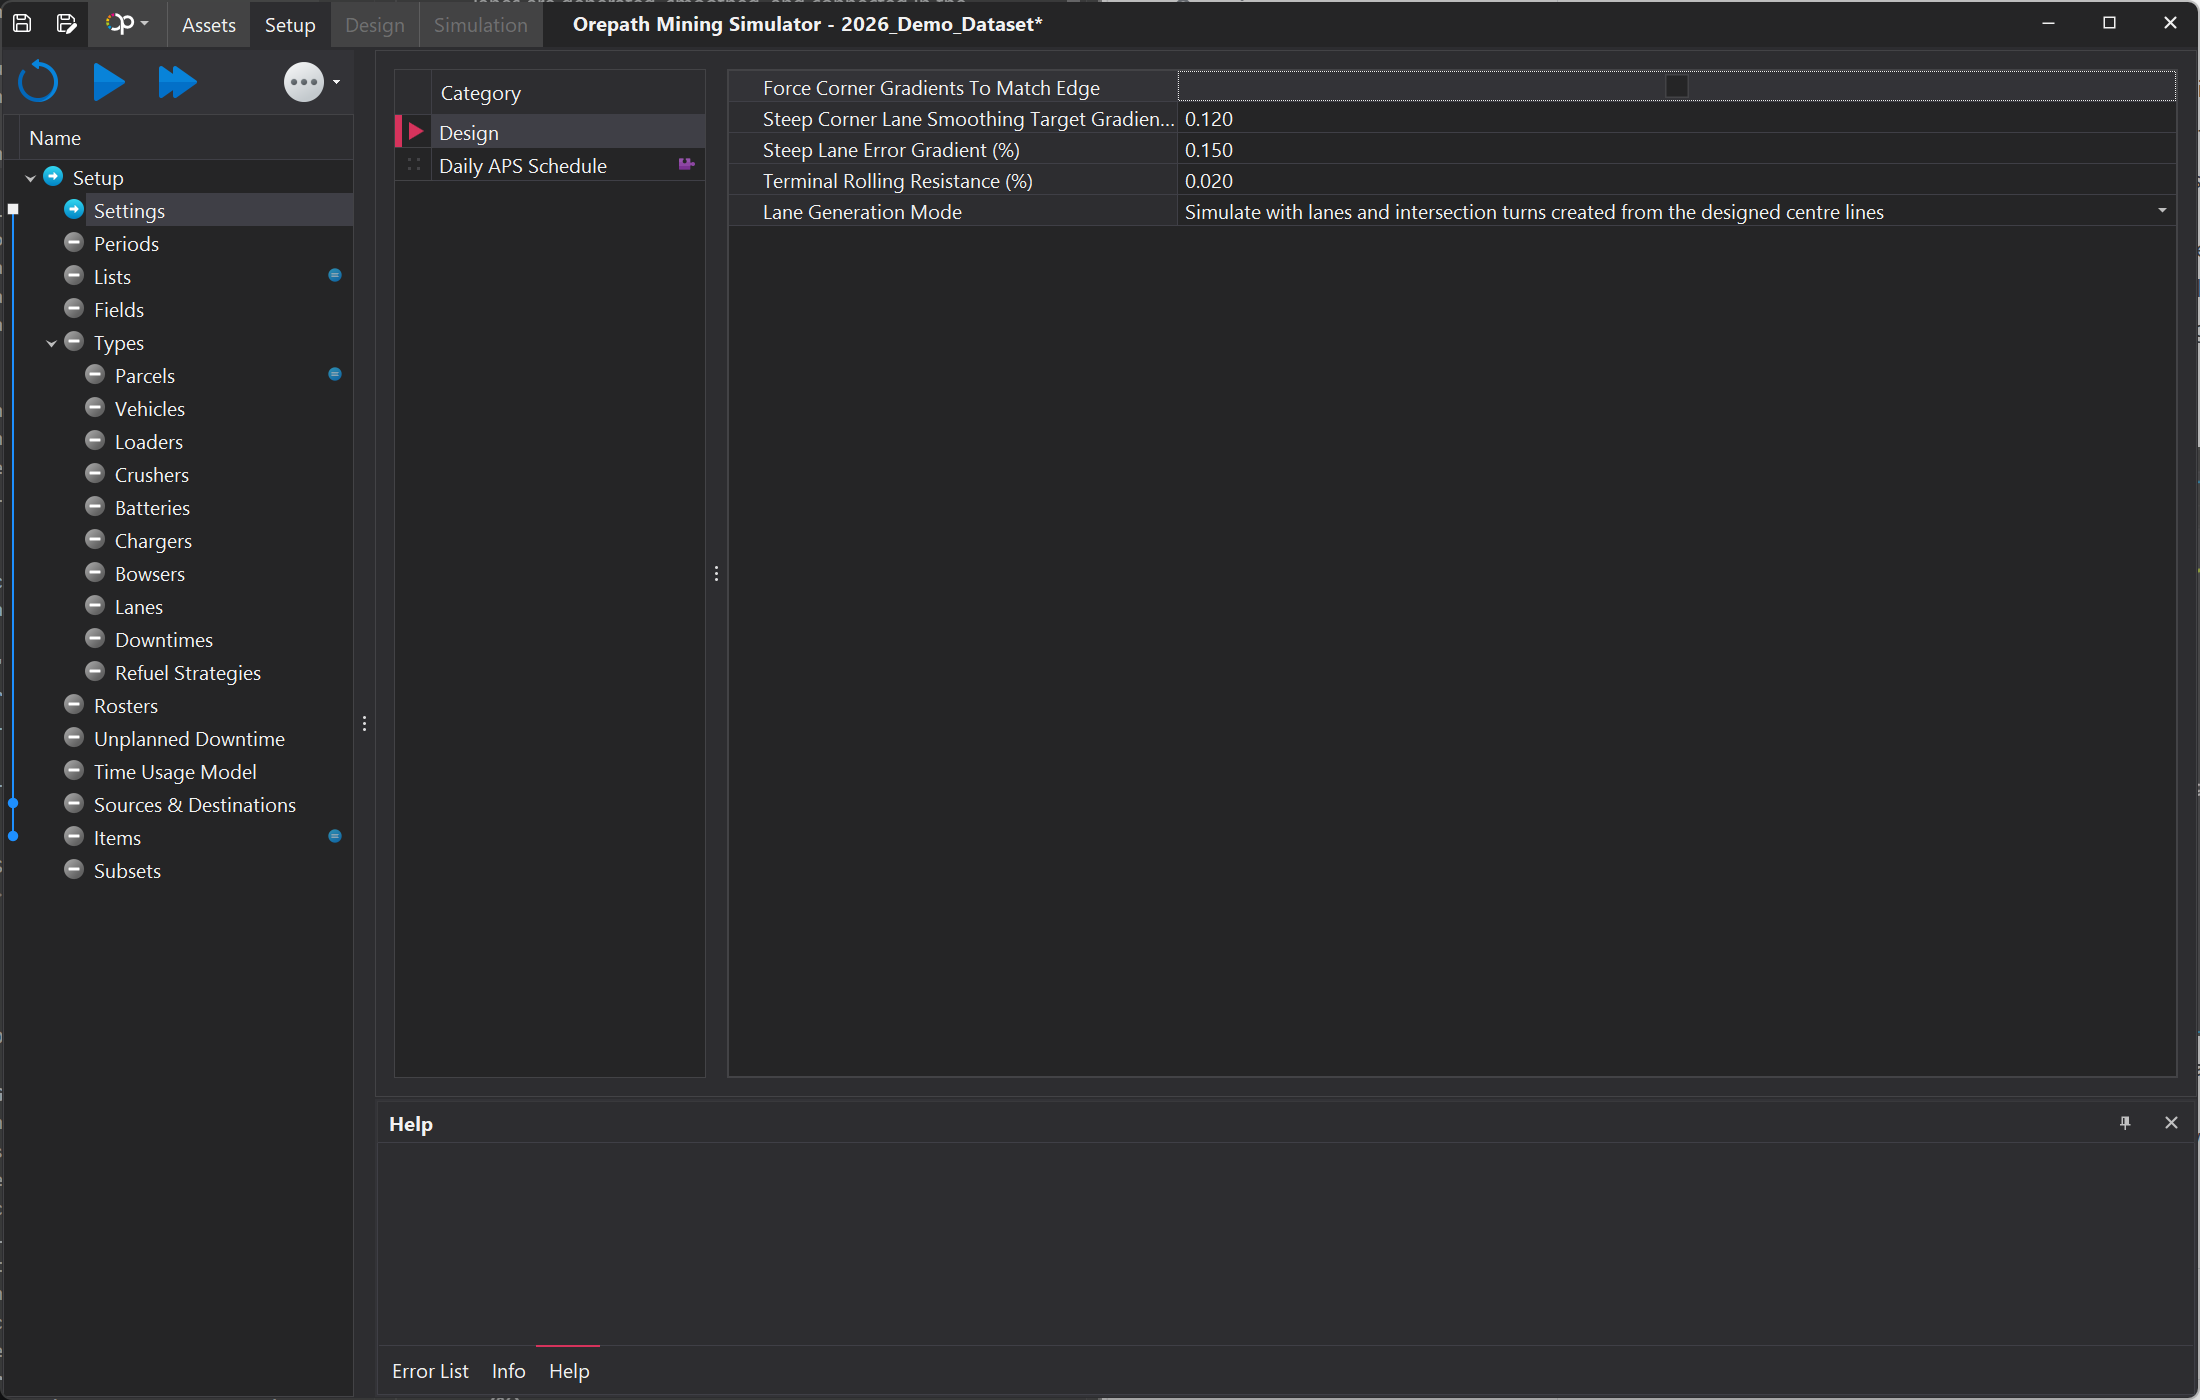Select Refuel Strategies tree item
This screenshot has height=1400, width=2200.
188,673
